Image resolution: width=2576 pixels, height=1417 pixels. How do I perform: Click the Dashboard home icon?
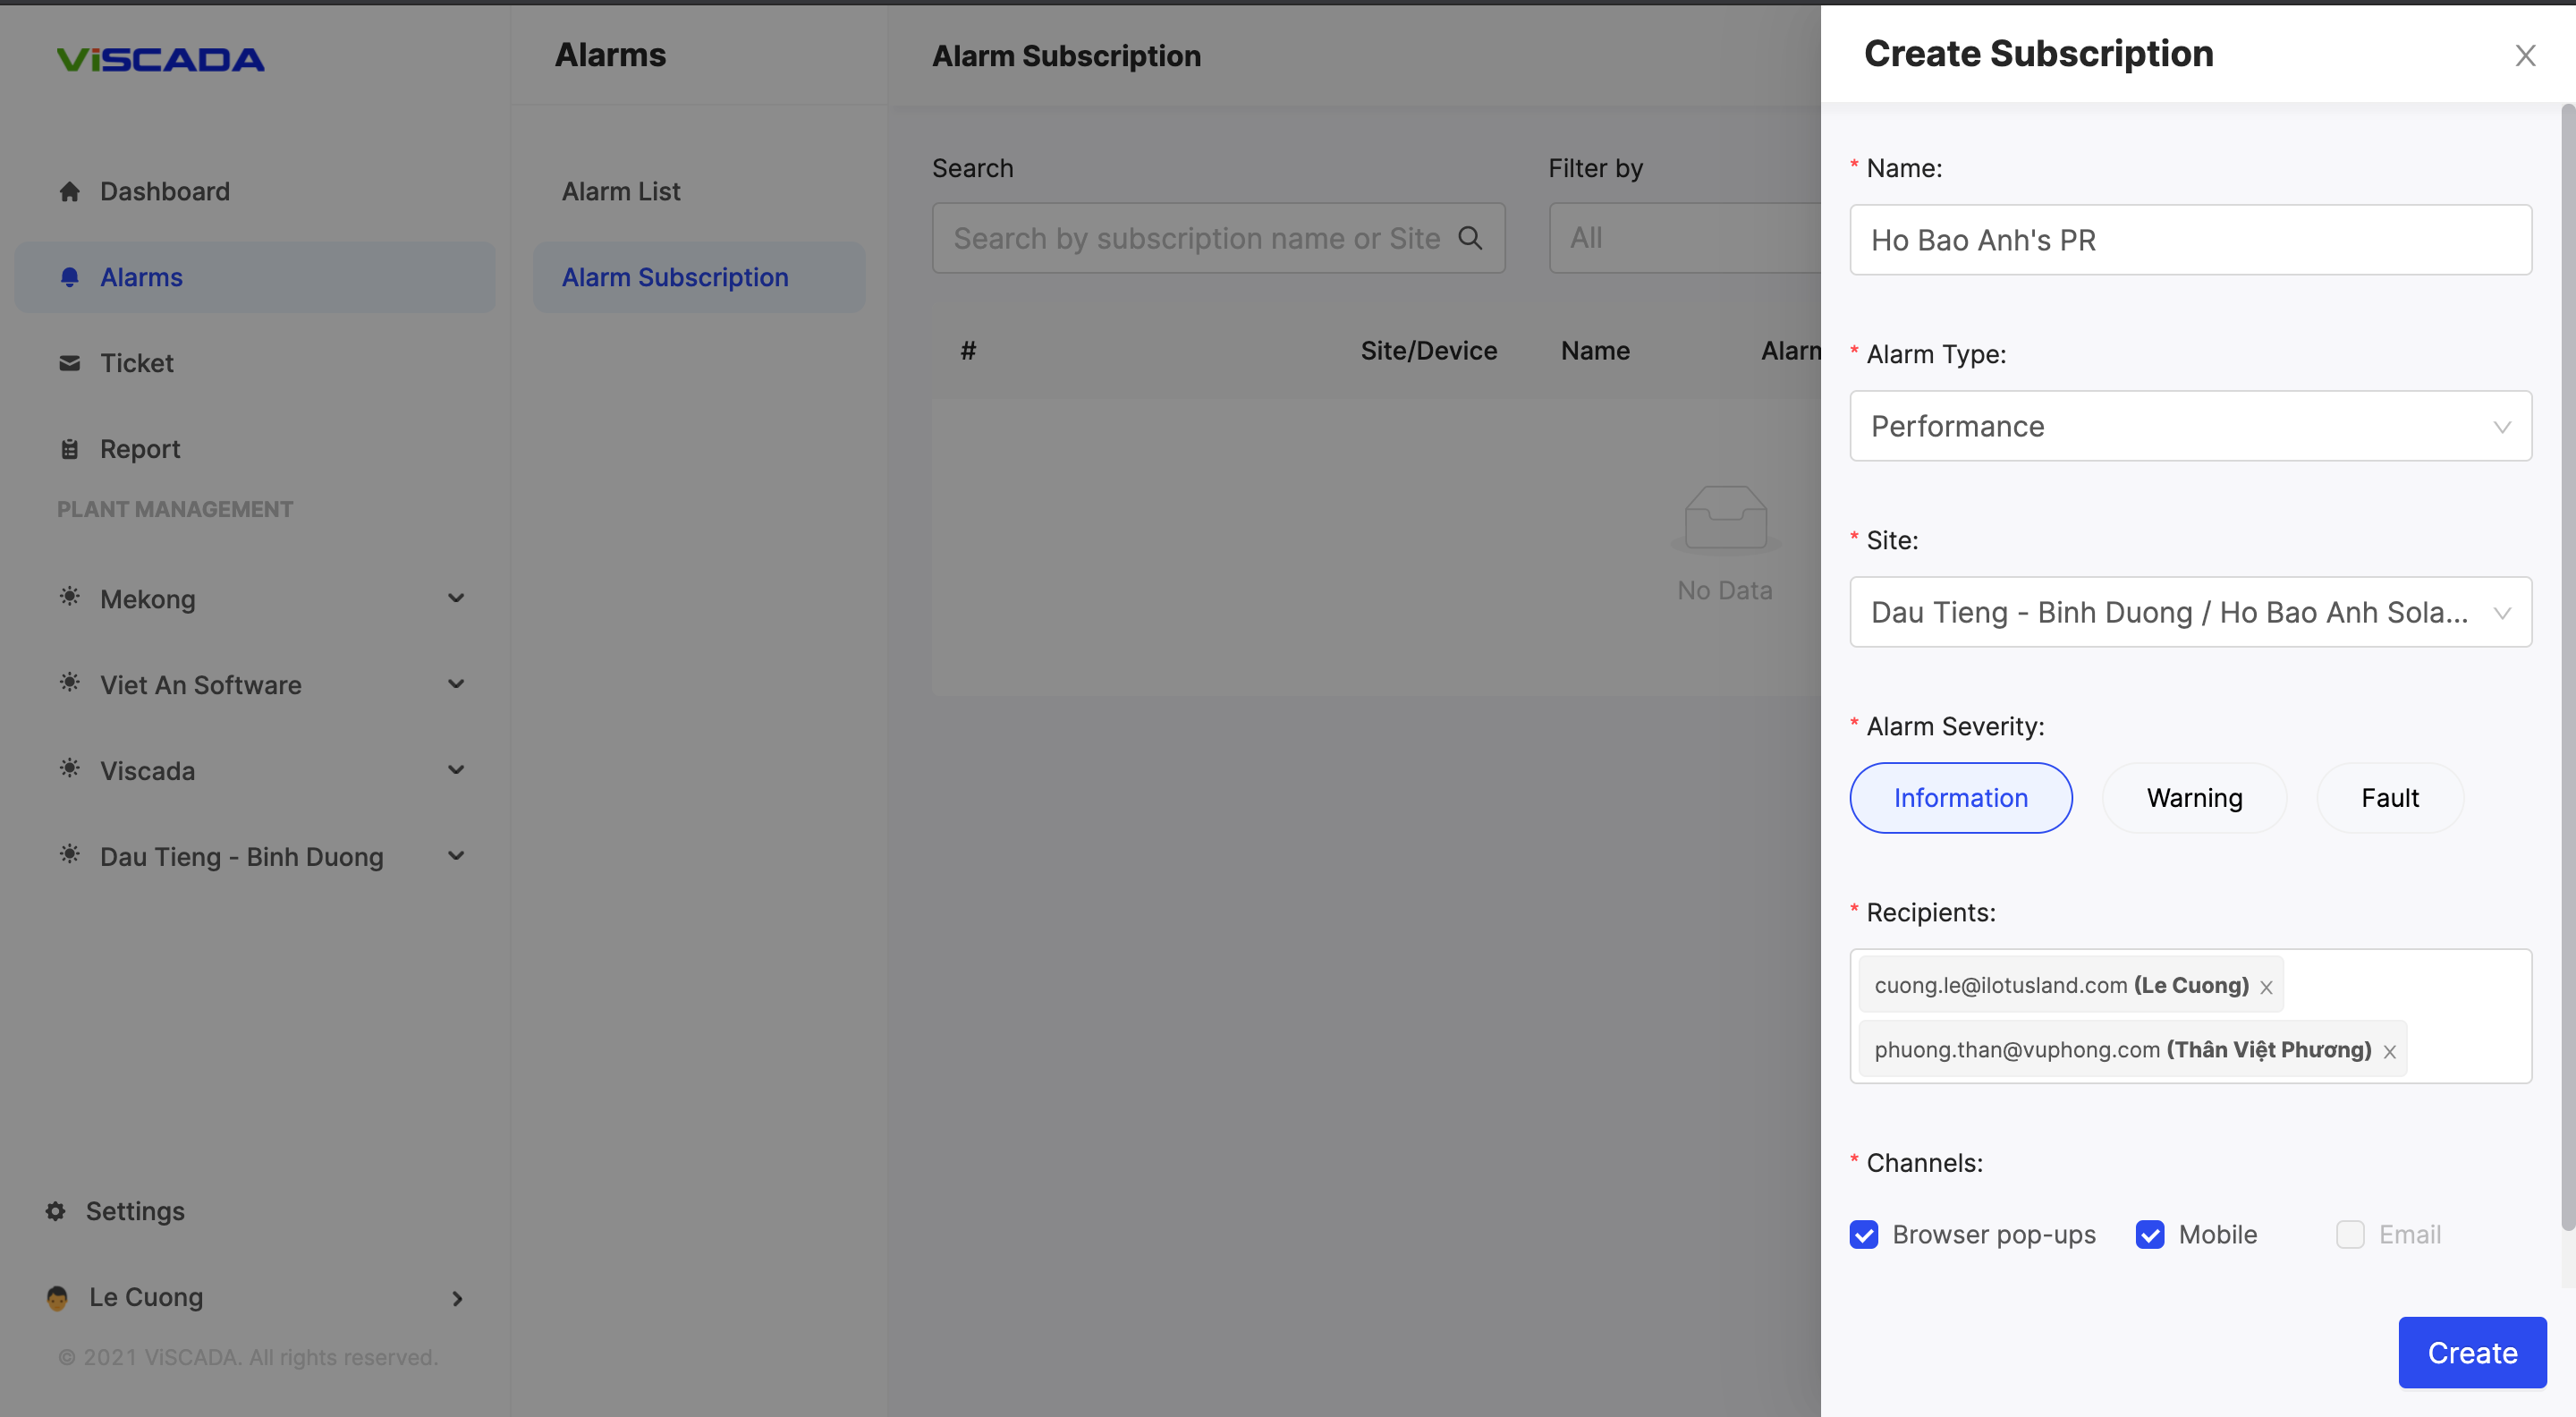click(69, 191)
